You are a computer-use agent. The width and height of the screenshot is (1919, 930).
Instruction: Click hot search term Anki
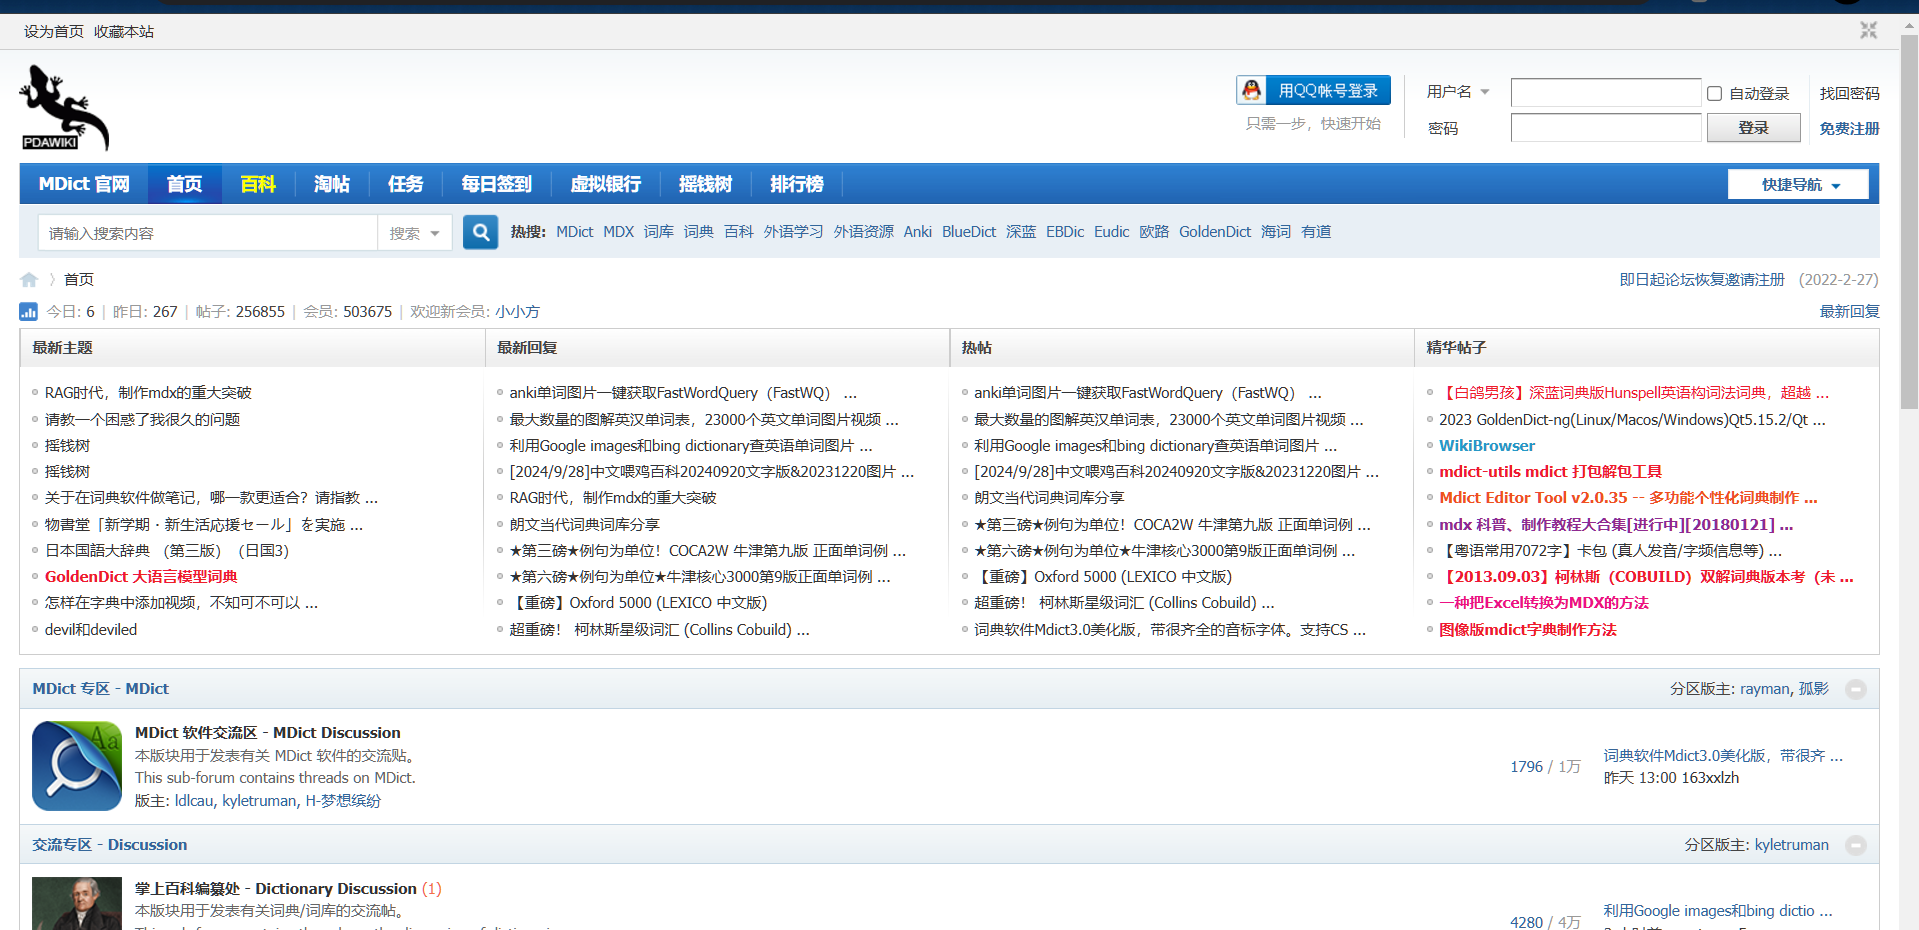click(917, 232)
